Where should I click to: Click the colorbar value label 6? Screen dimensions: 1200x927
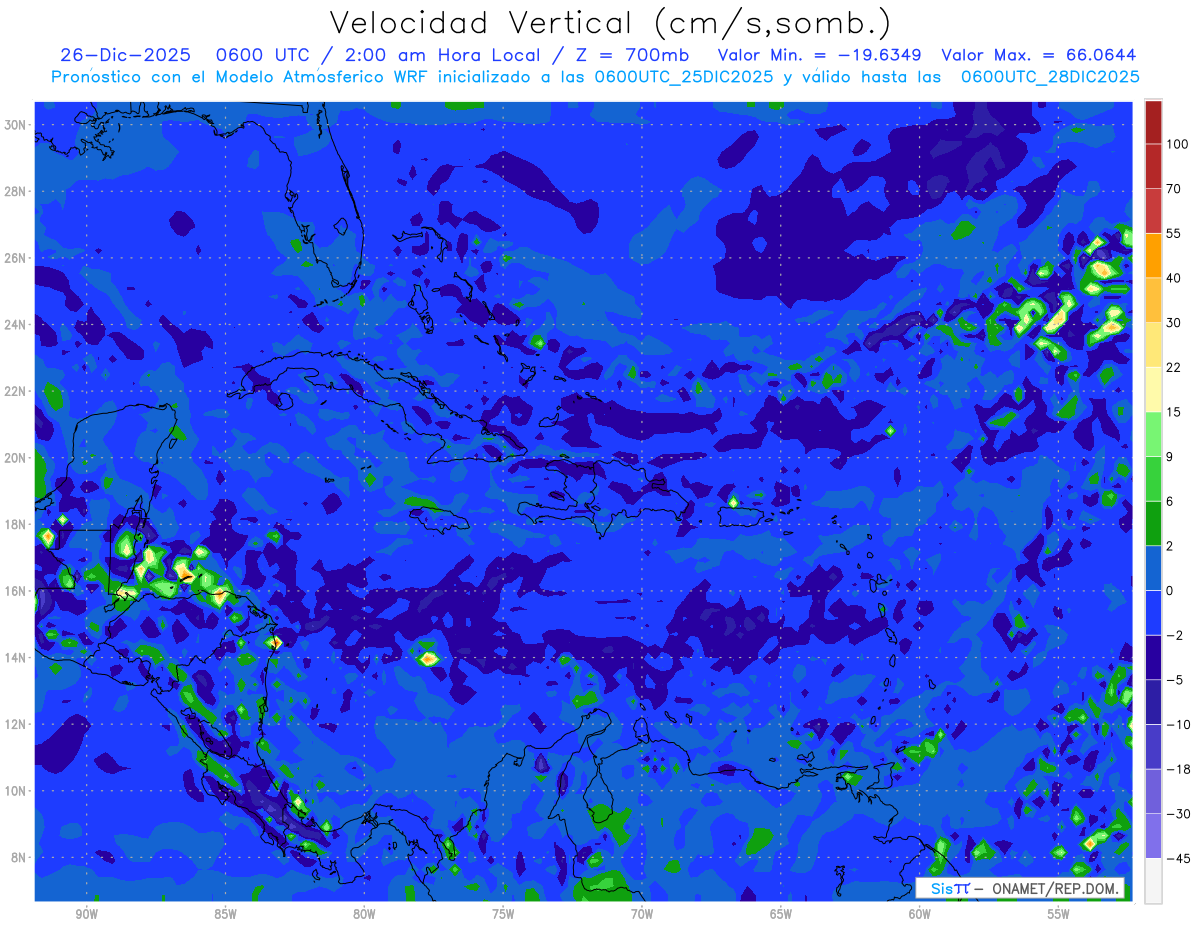point(1170,501)
